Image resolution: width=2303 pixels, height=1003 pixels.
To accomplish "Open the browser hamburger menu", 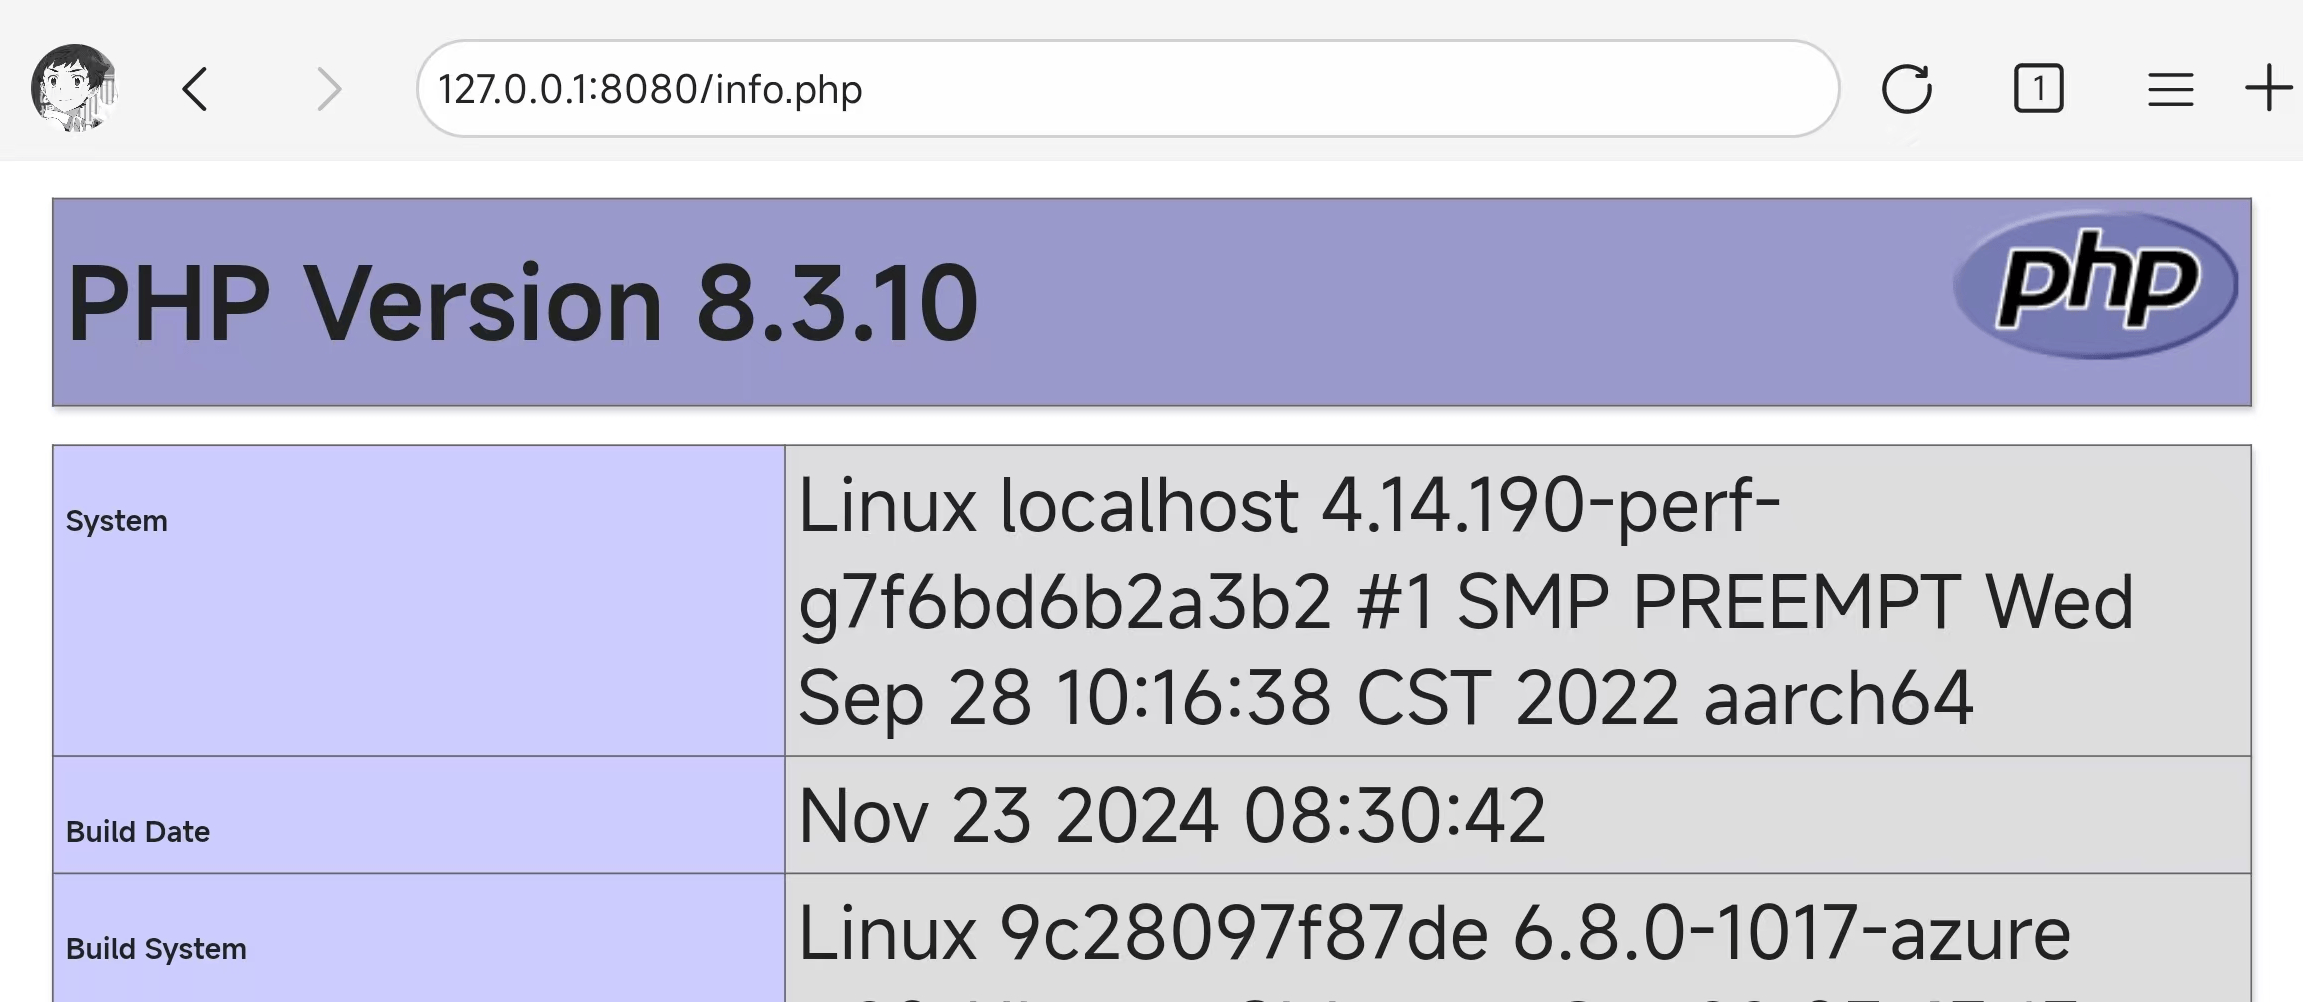I will click(x=2170, y=89).
